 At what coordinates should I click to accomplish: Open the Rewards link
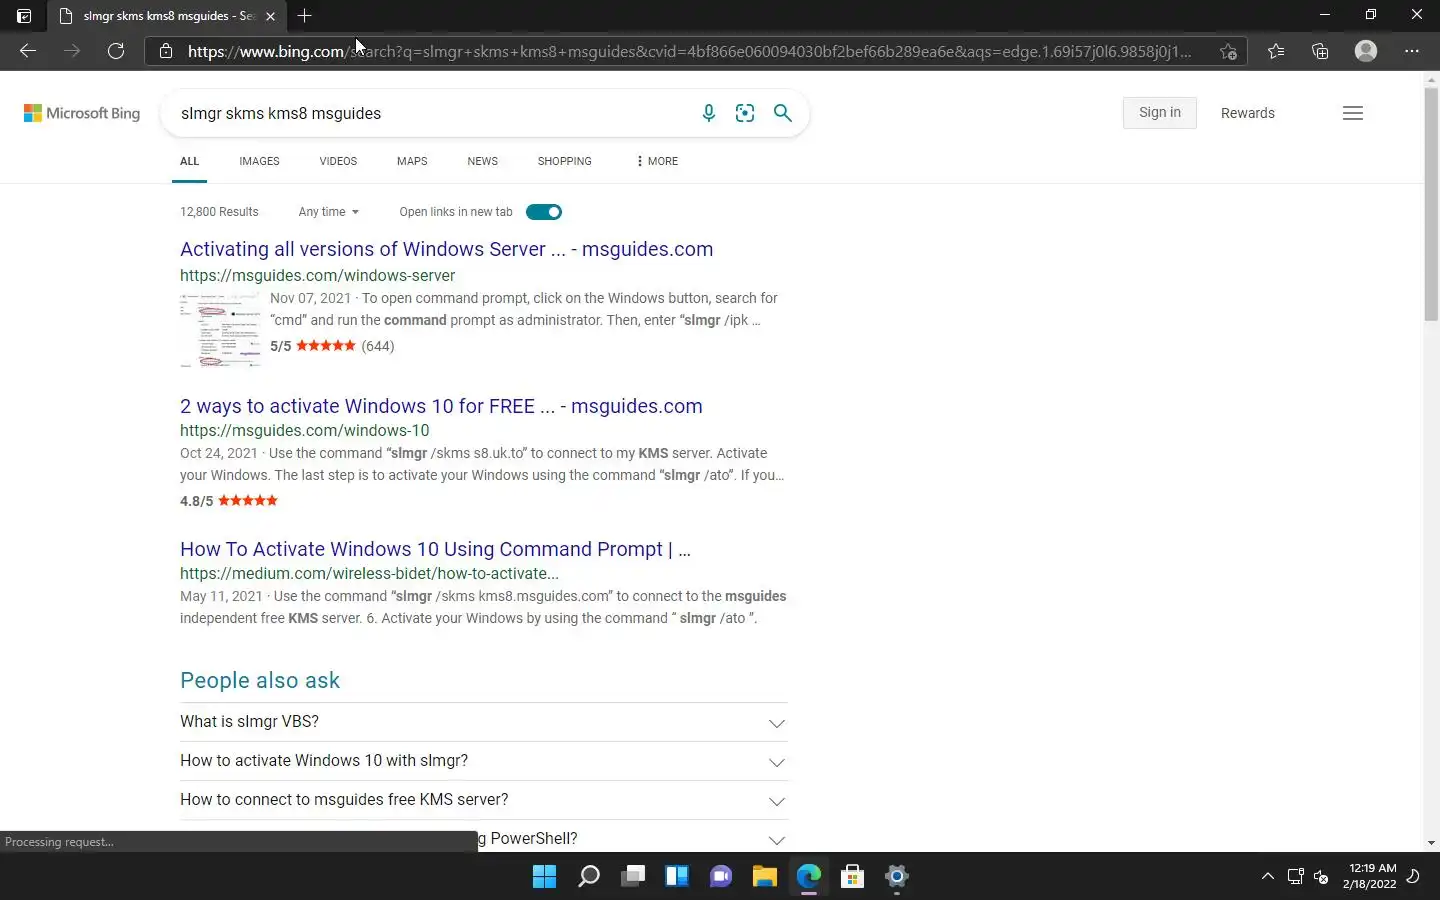pyautogui.click(x=1248, y=113)
